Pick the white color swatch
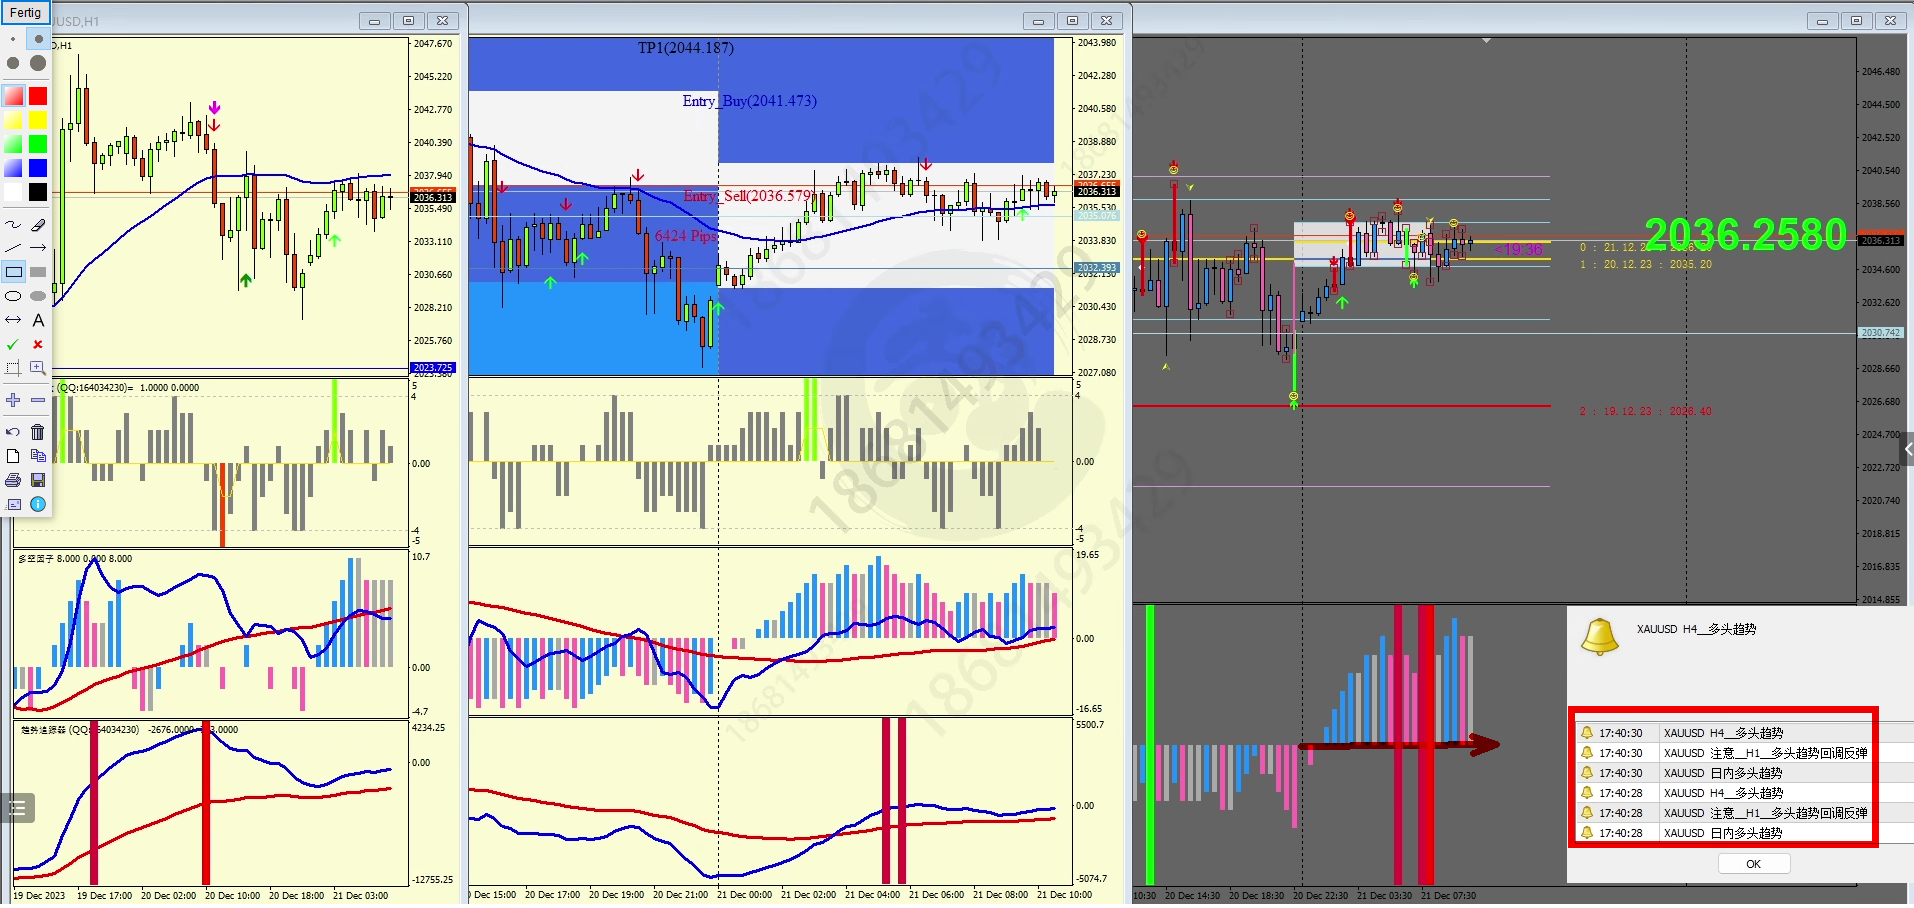Viewport: 1914px width, 908px height. (13, 192)
